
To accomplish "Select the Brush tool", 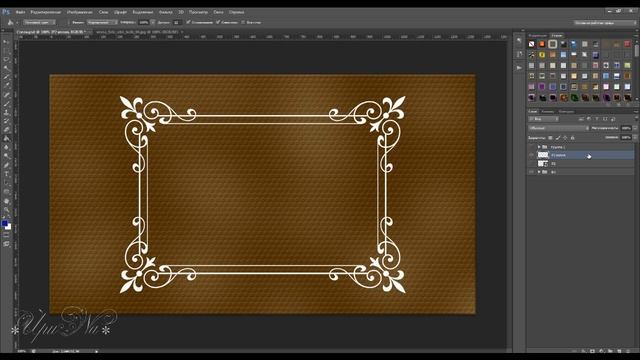I will pos(6,104).
